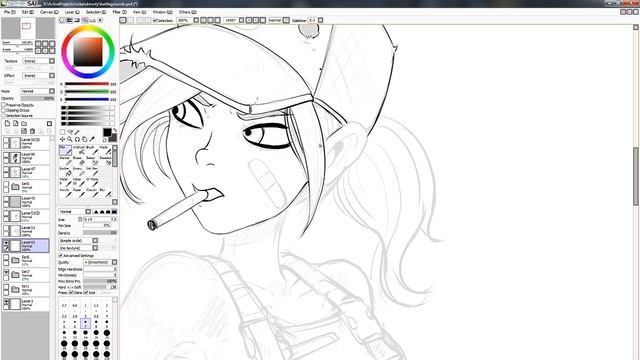The height and width of the screenshot is (360, 640).
Task: Click the canvas vertical scrollbar
Action: click(x=636, y=176)
